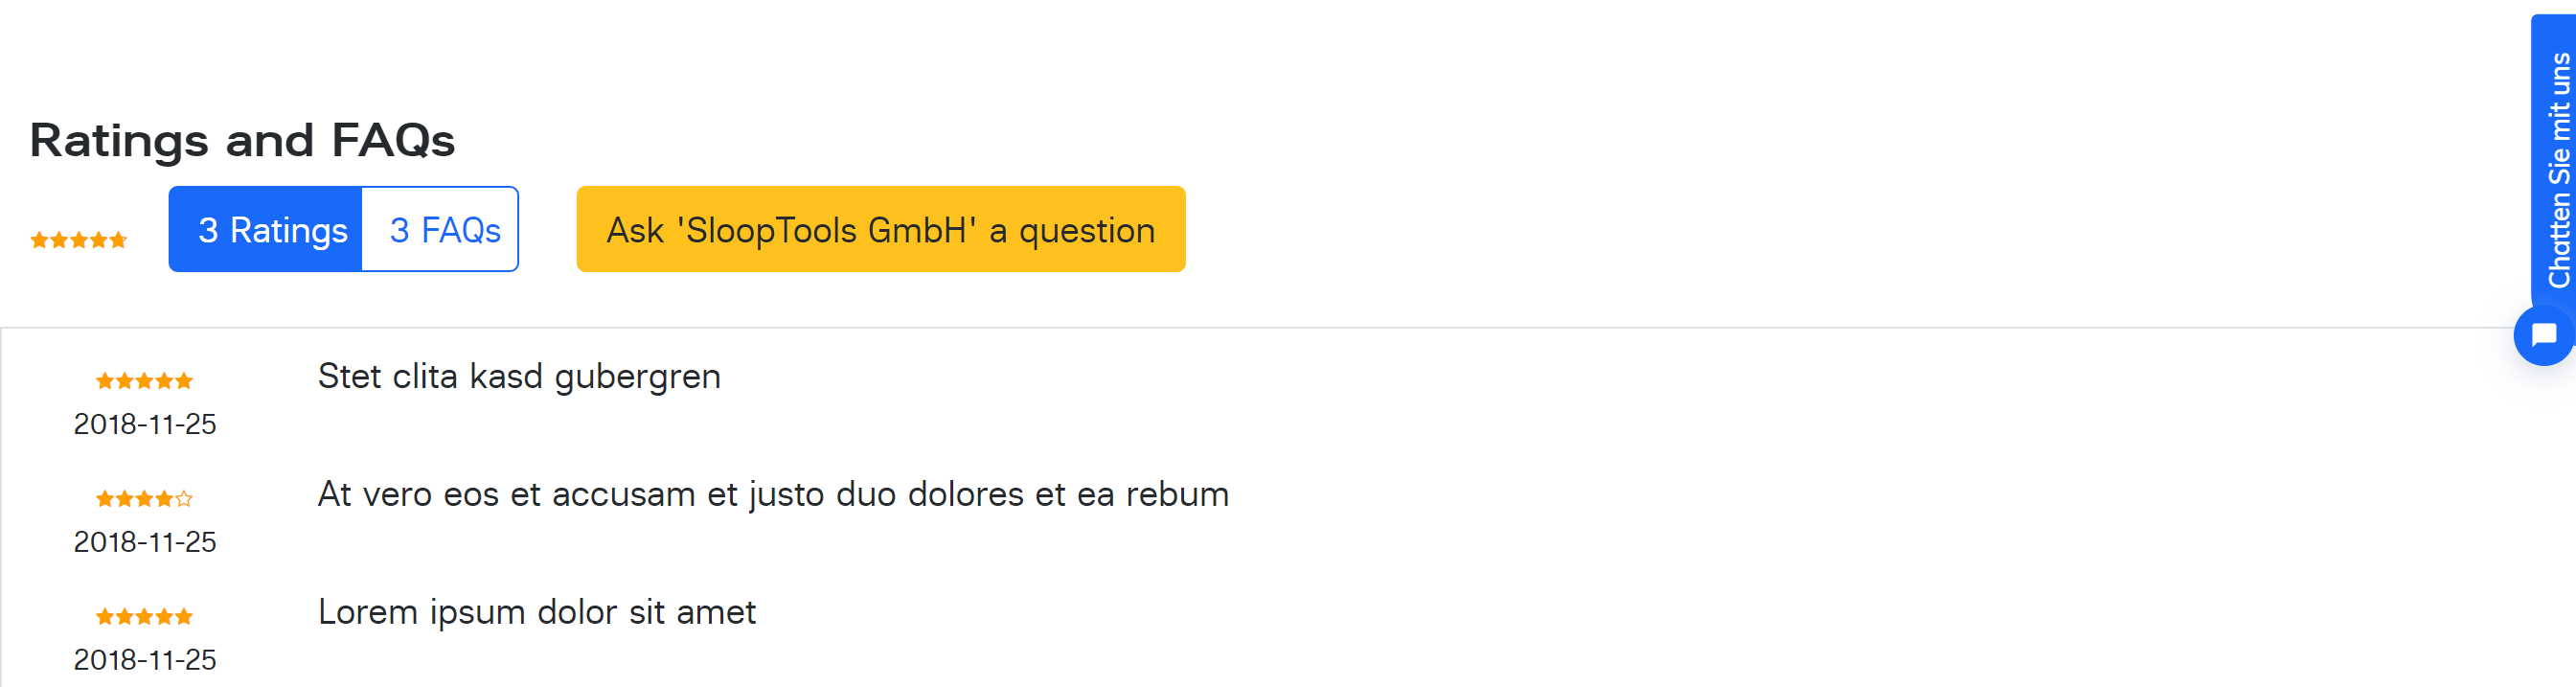Click the date under the four-star review
The height and width of the screenshot is (687, 2576).
coord(145,543)
